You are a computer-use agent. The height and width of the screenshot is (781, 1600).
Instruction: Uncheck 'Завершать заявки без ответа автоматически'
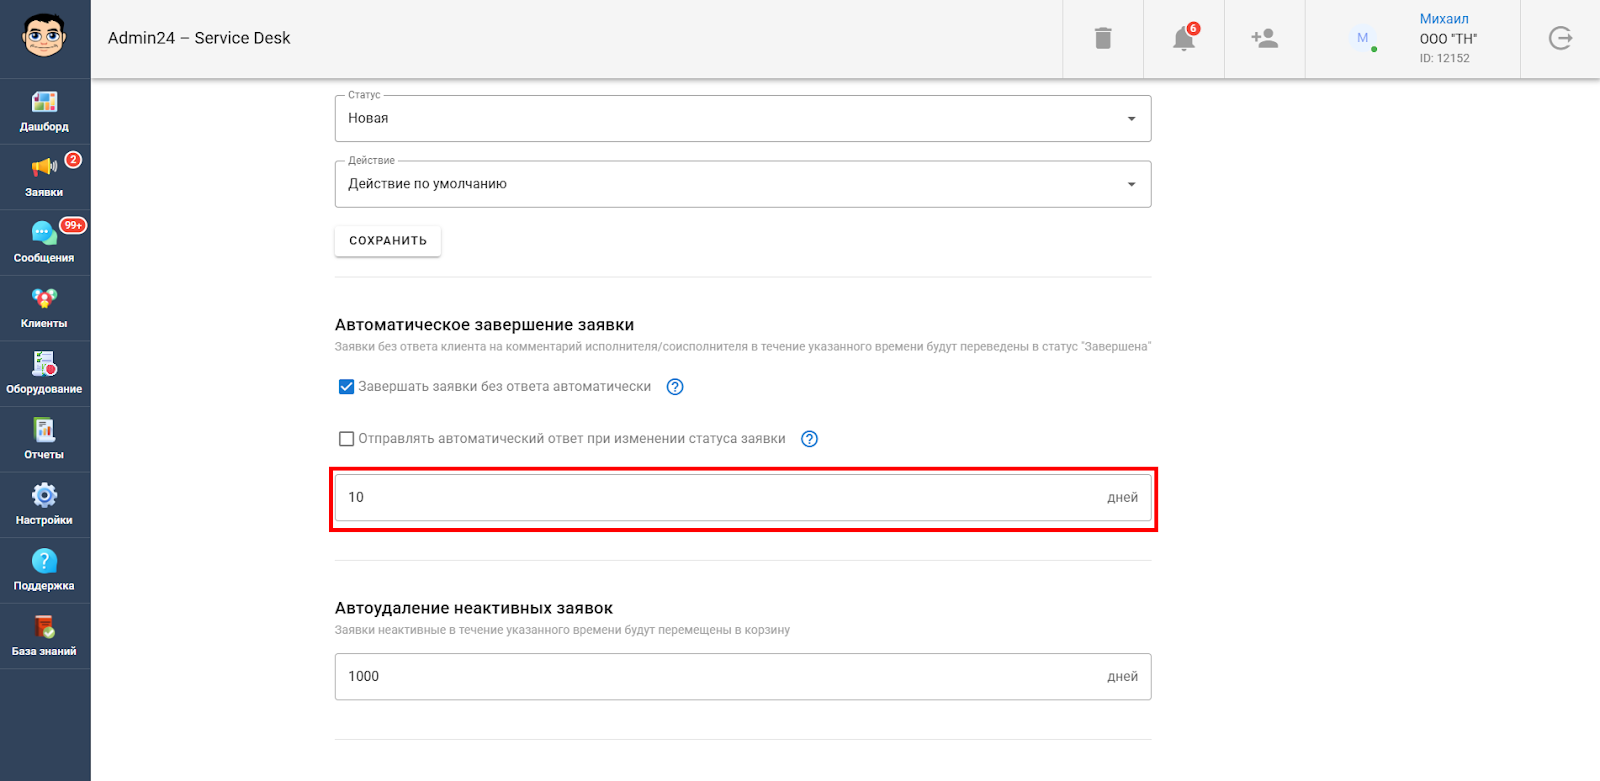tap(347, 387)
